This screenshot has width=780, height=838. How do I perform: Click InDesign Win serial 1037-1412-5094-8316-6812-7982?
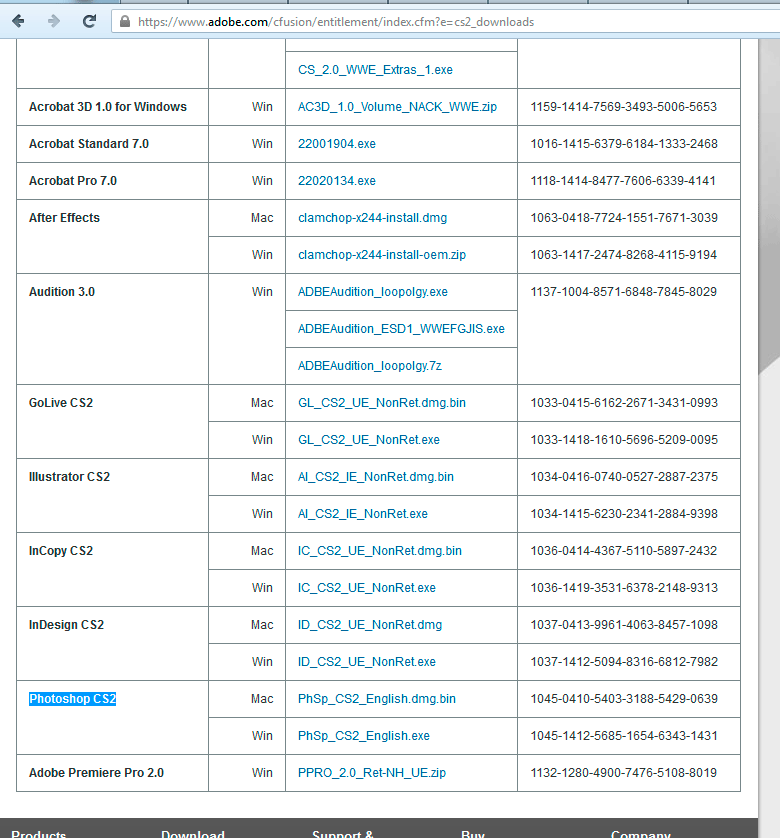pos(624,662)
